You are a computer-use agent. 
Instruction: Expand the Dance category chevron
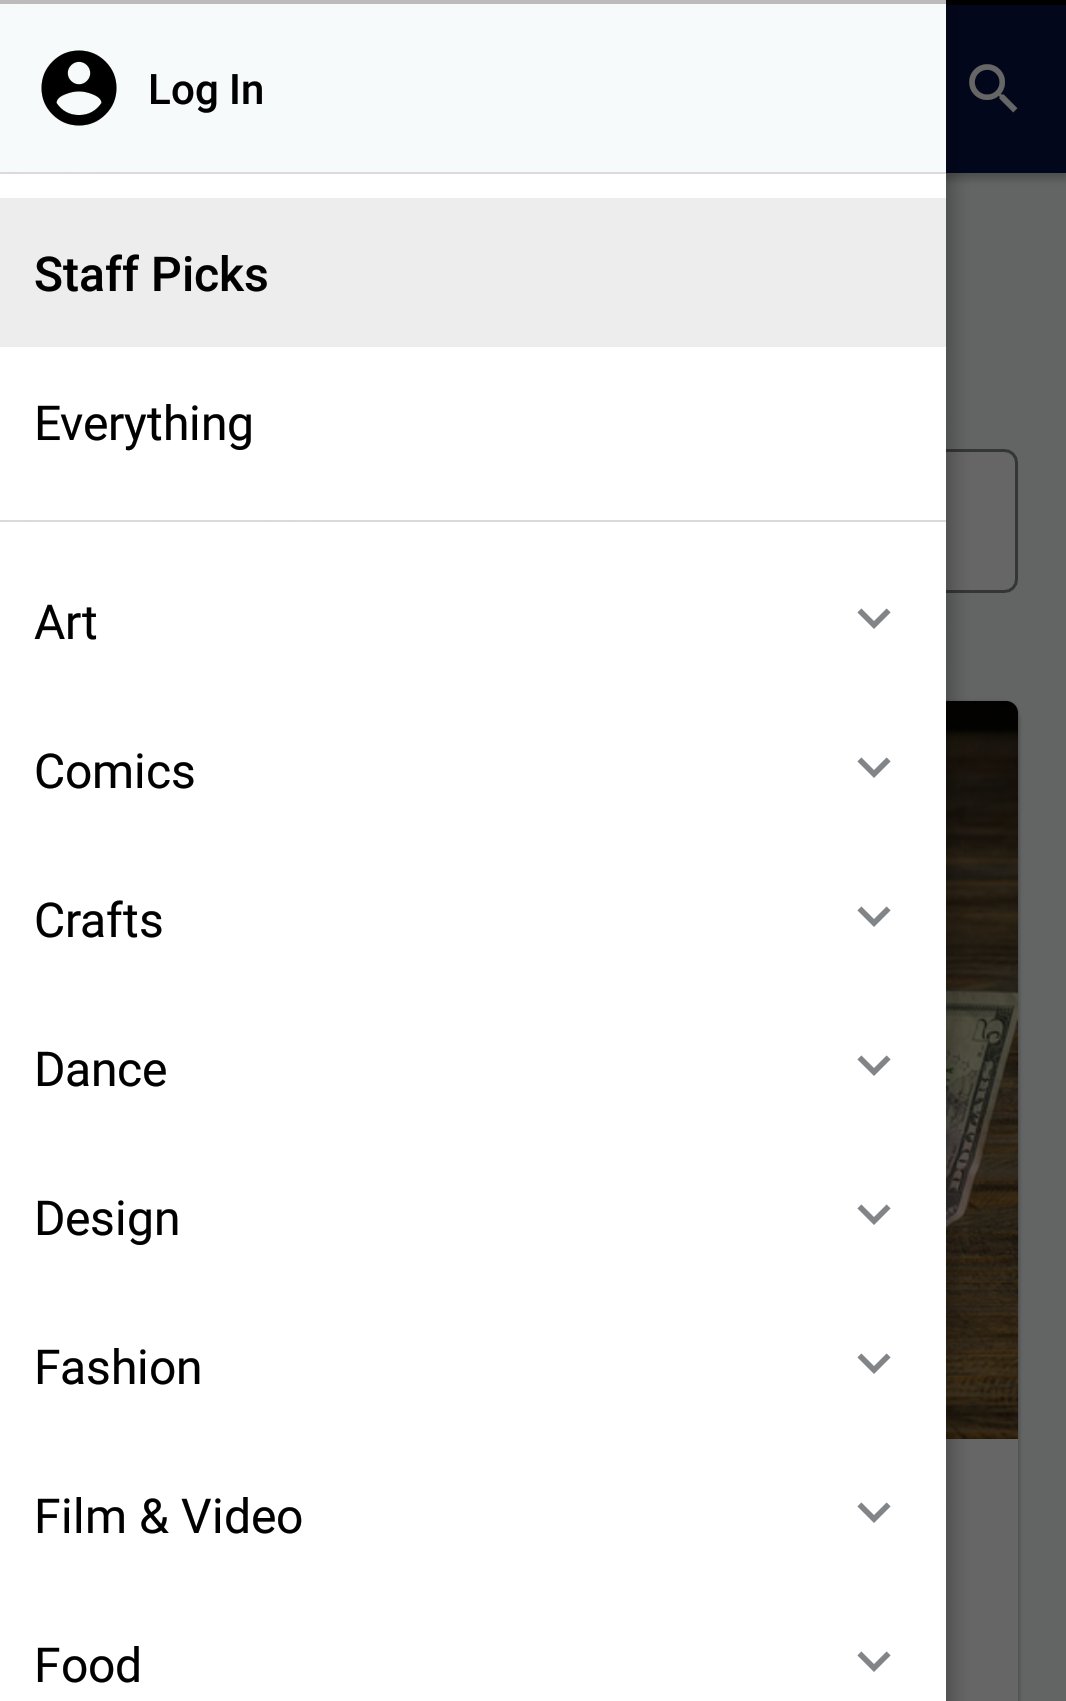pos(874,1066)
